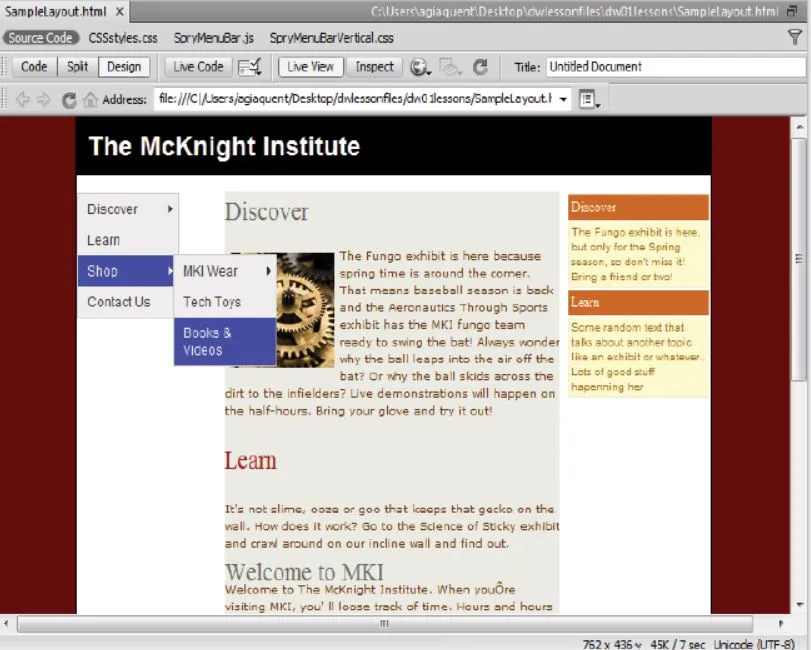Expand the address bar dropdown arrow
Screen dimensions: 811x650
point(563,100)
